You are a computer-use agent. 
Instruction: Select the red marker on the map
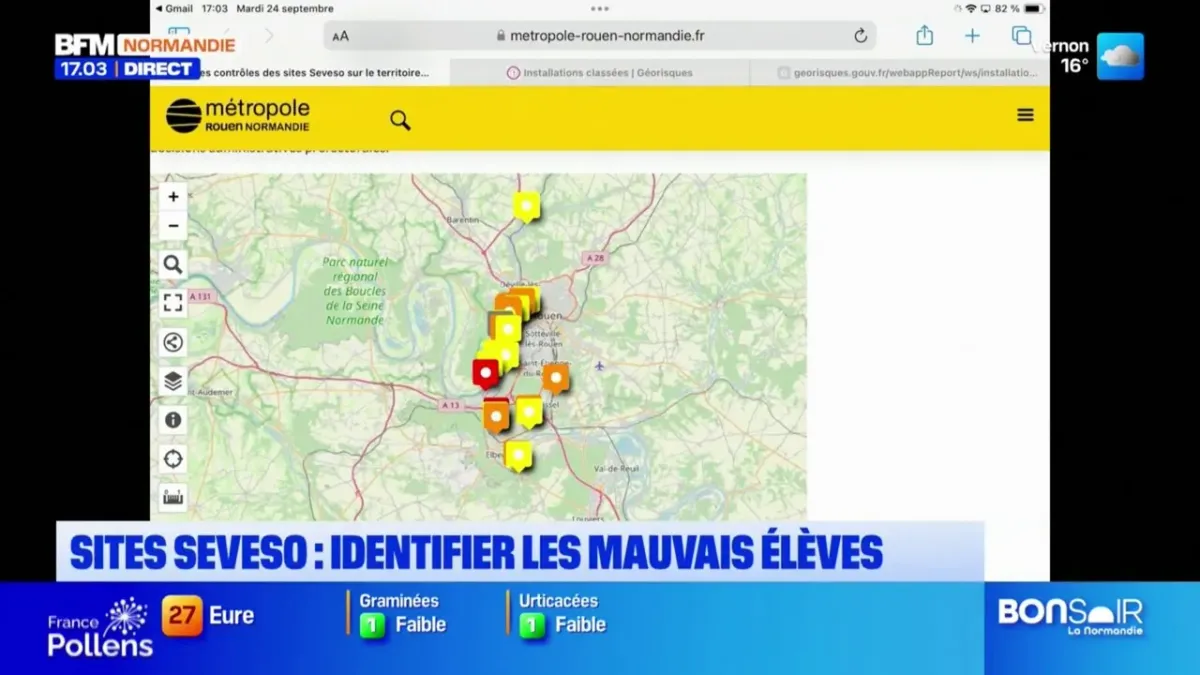point(485,373)
